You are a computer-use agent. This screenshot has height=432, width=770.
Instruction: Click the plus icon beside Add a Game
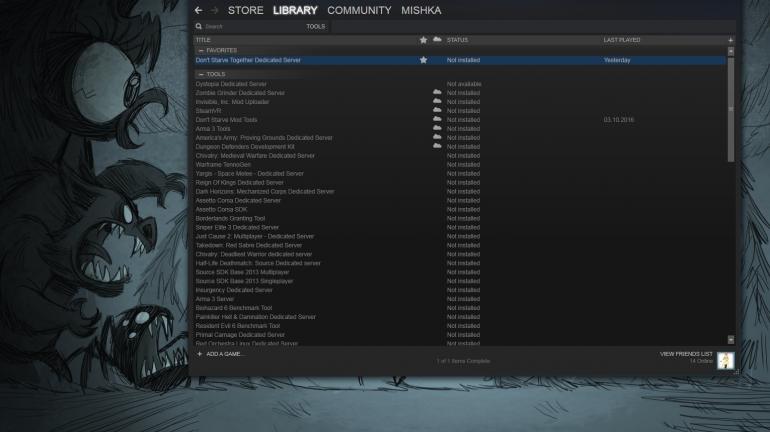point(199,354)
